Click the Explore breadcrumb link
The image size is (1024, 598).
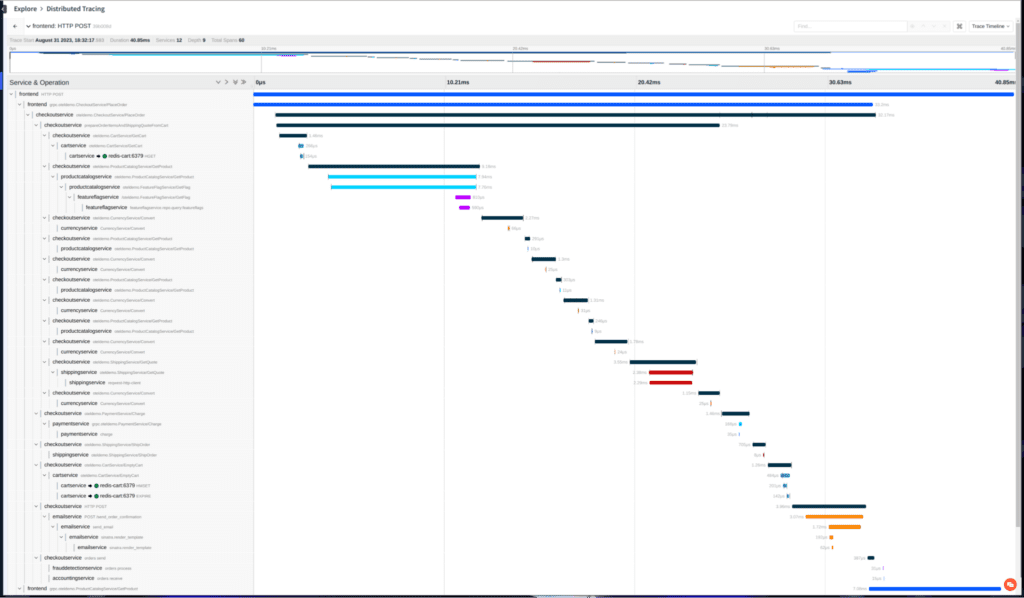pyautogui.click(x=25, y=8)
